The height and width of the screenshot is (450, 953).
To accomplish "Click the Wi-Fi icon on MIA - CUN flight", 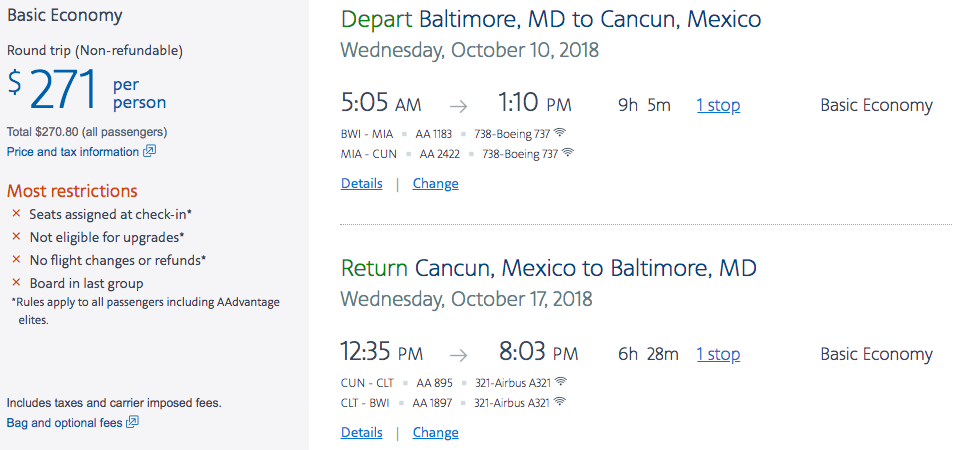I will (x=568, y=153).
